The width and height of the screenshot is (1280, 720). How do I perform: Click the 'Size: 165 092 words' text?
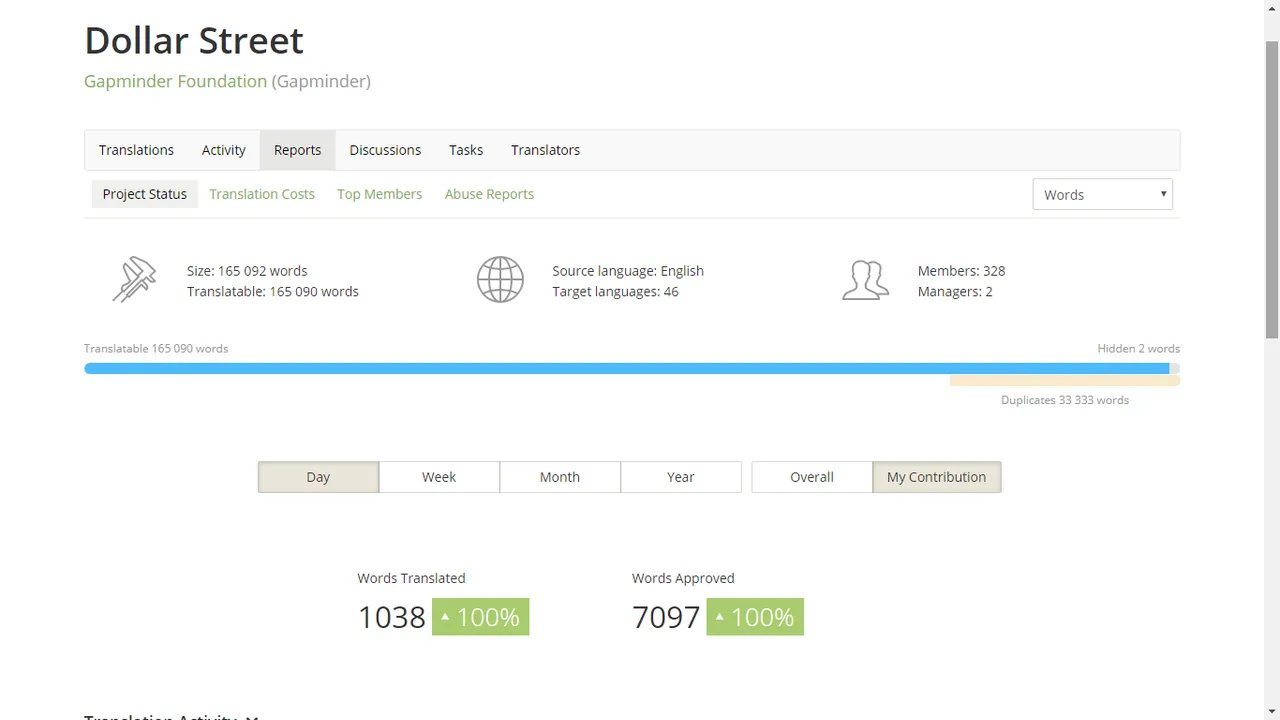click(x=247, y=271)
